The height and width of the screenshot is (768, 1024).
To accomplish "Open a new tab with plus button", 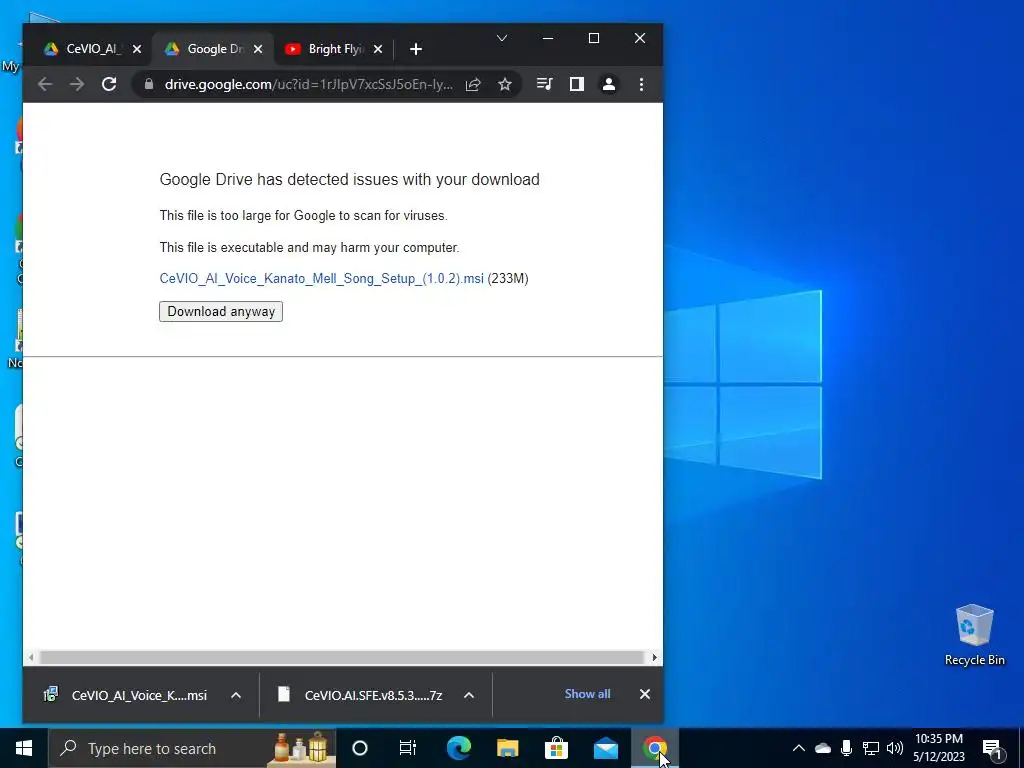I will pyautogui.click(x=416, y=49).
